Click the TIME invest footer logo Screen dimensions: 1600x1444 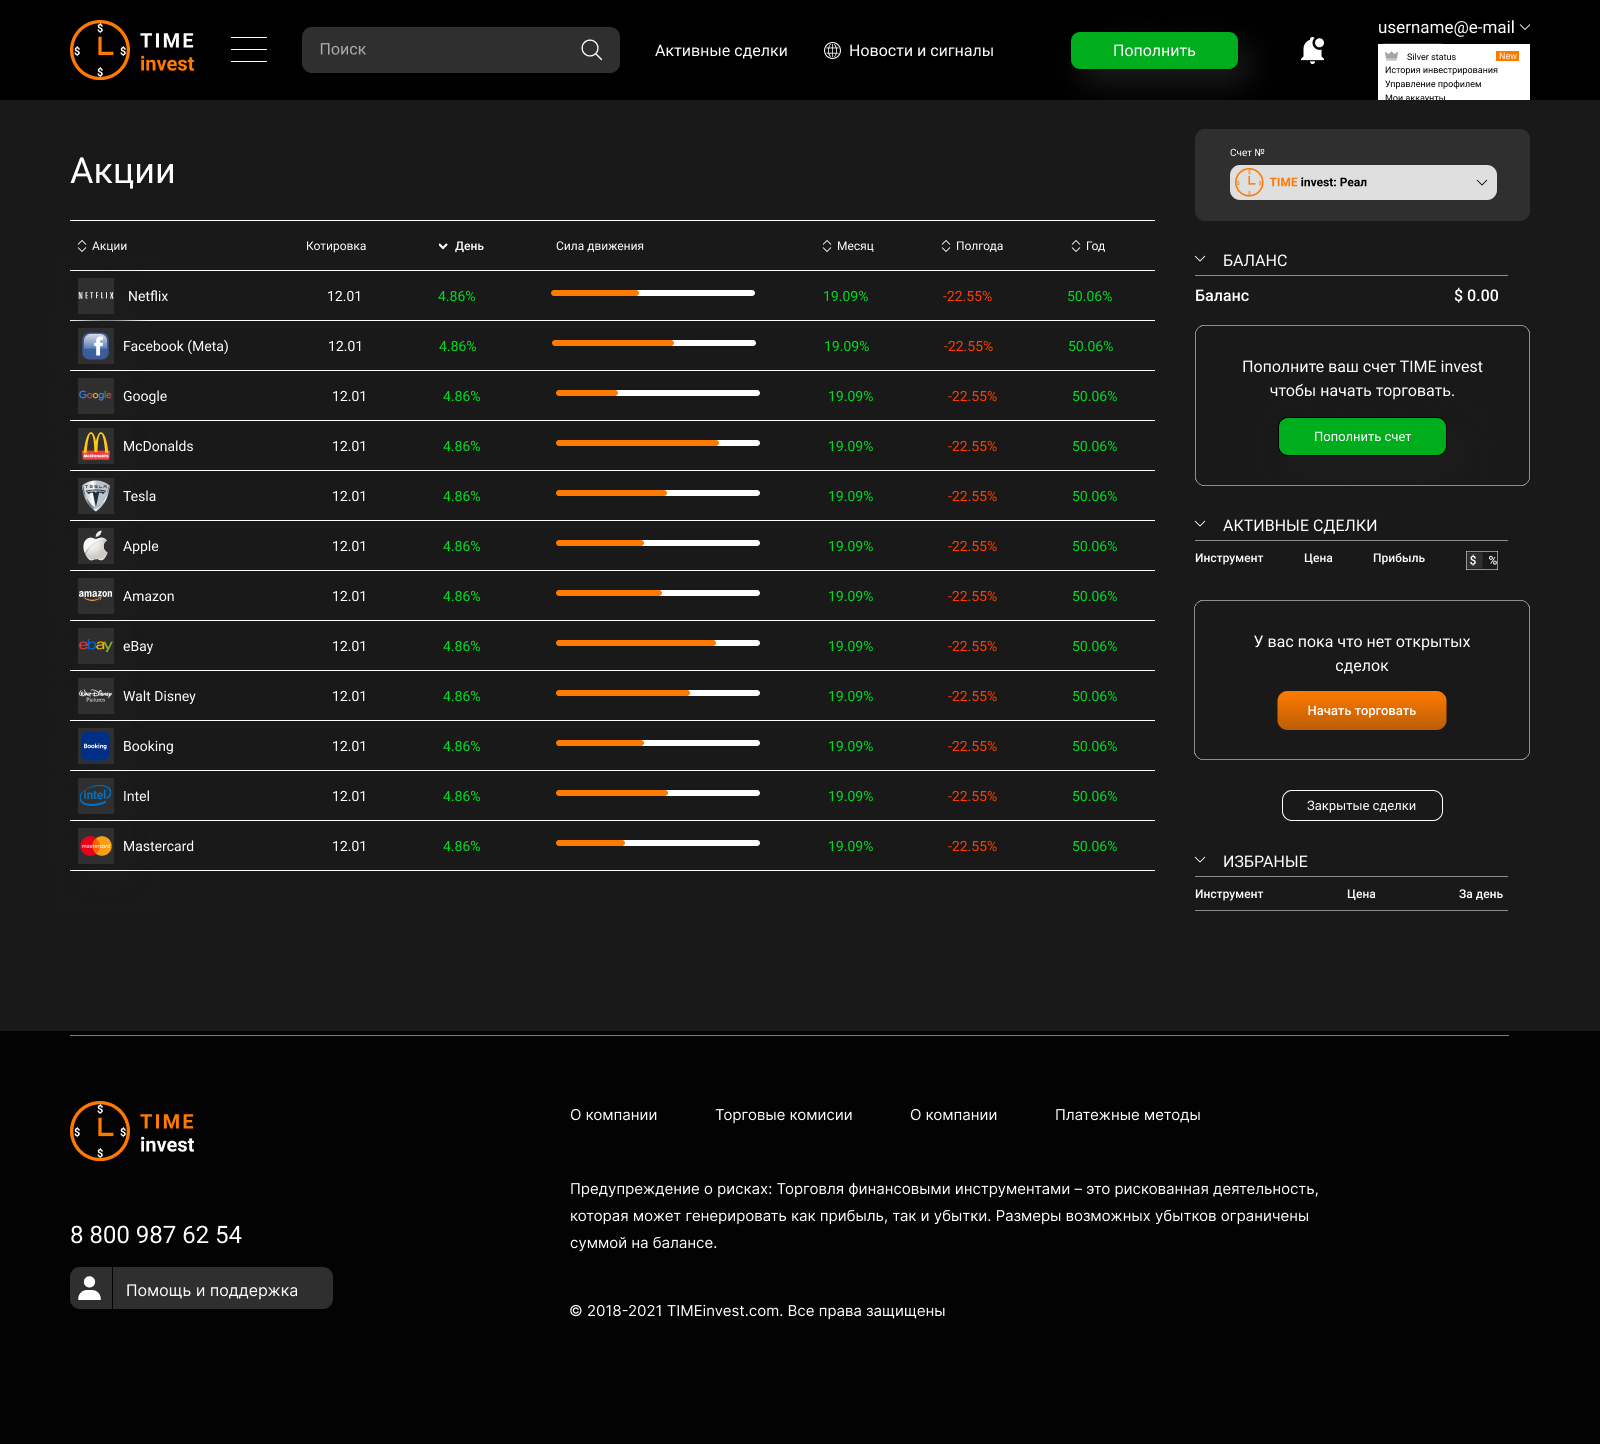pos(133,1131)
